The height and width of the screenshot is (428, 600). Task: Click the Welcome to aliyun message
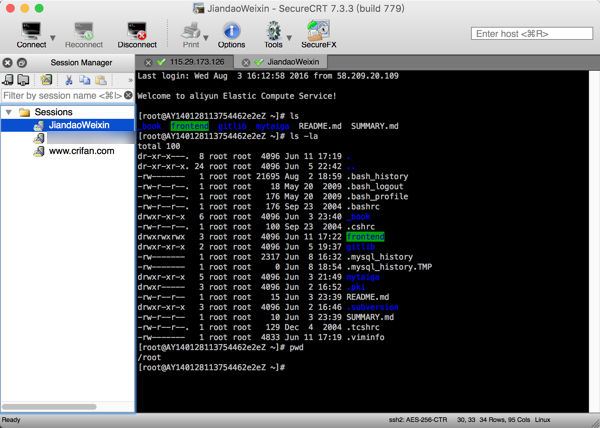[x=237, y=96]
